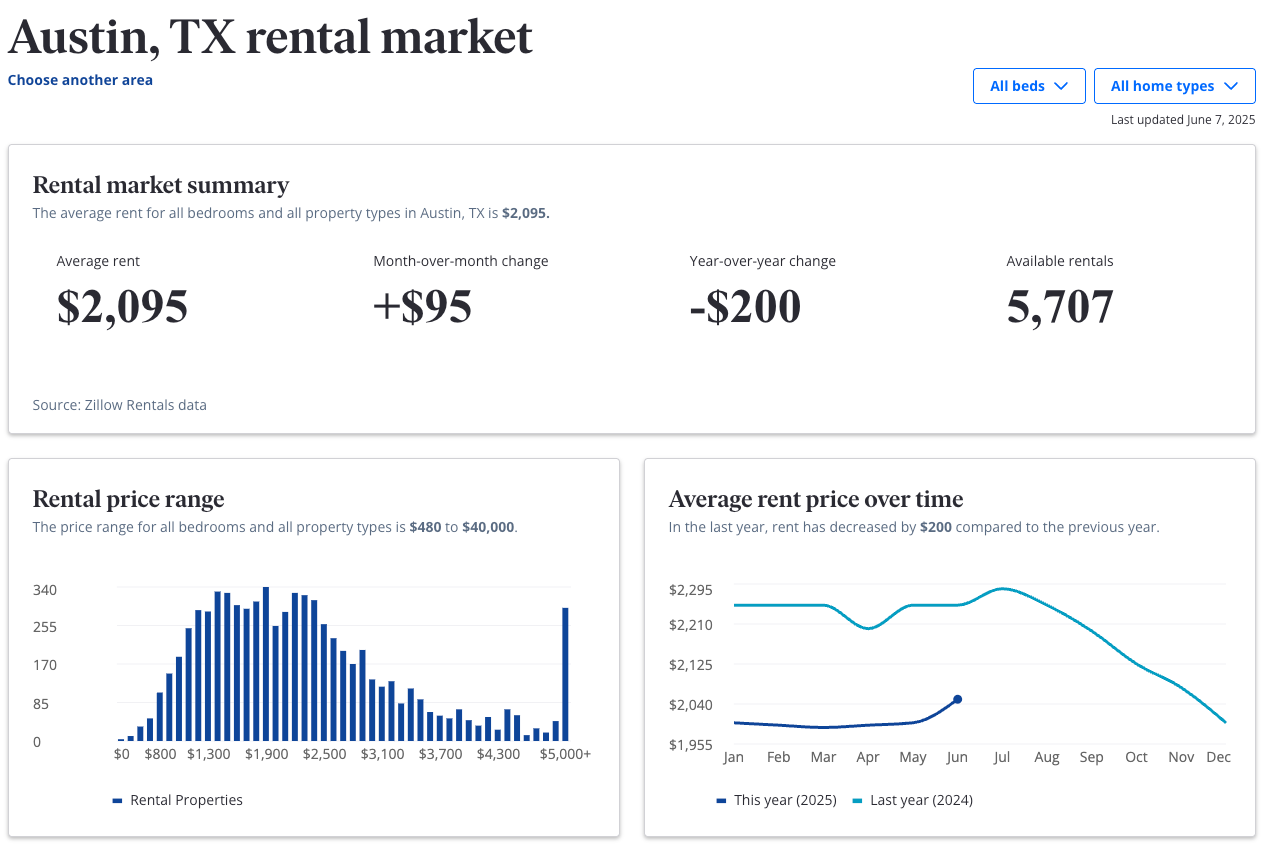Click the Rental price range heading

tap(128, 499)
